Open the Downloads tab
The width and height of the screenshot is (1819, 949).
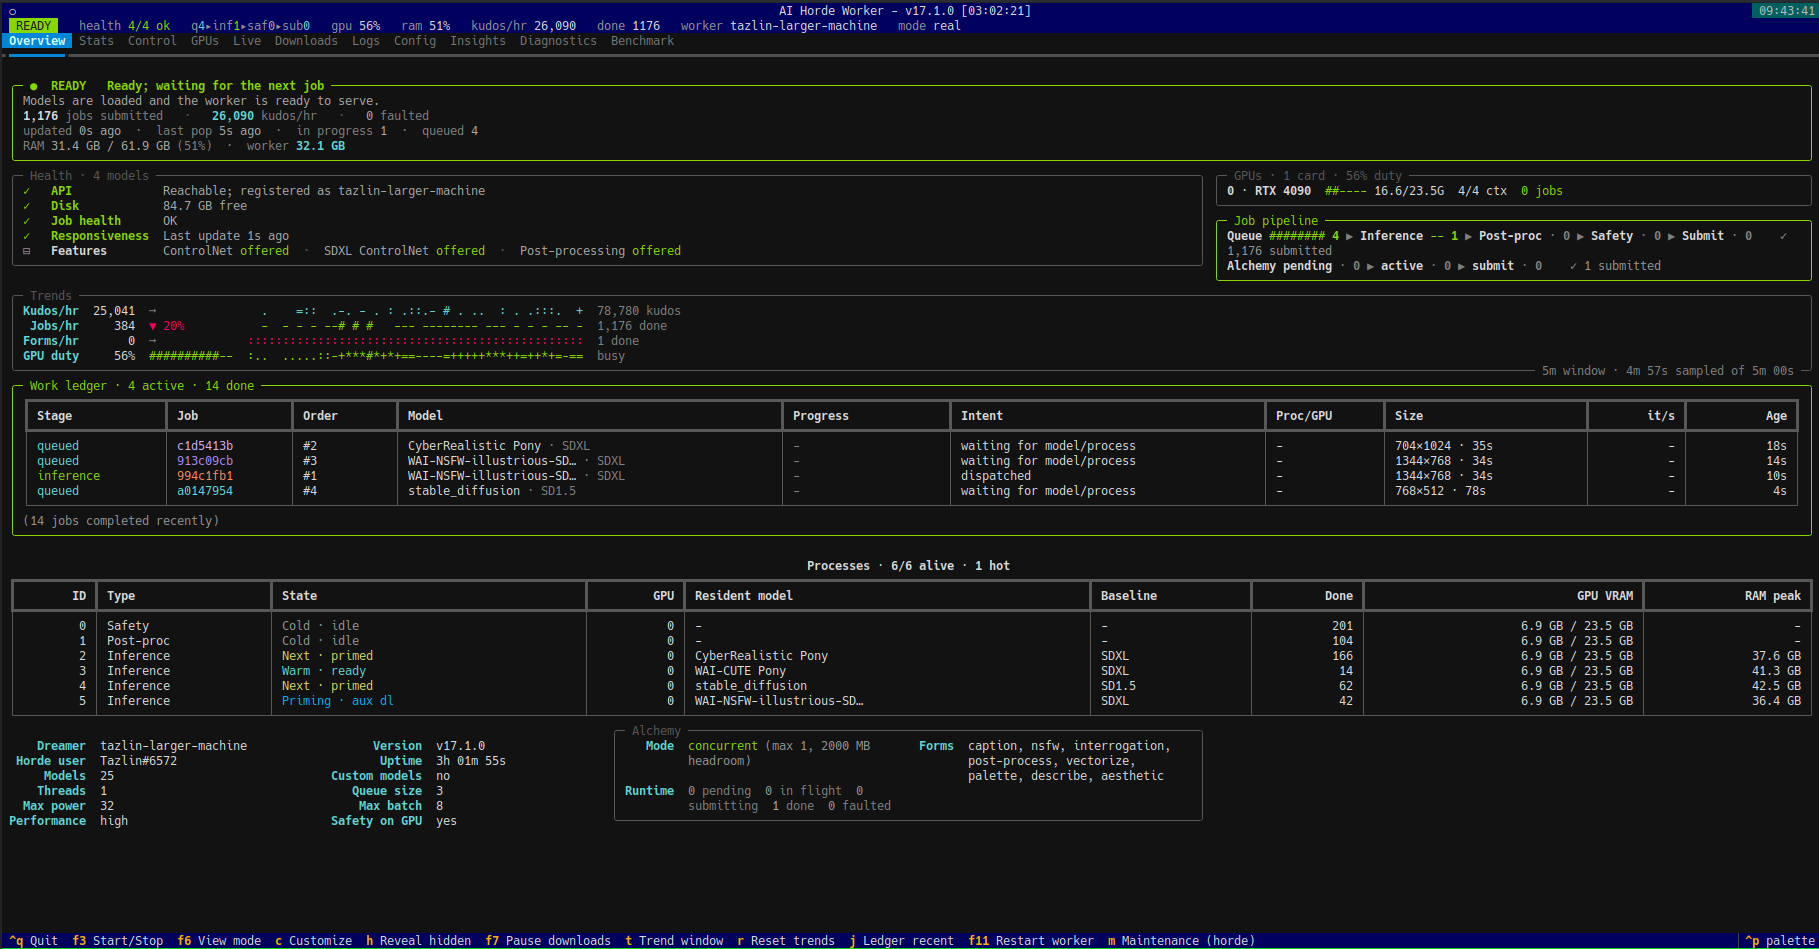tap(306, 41)
